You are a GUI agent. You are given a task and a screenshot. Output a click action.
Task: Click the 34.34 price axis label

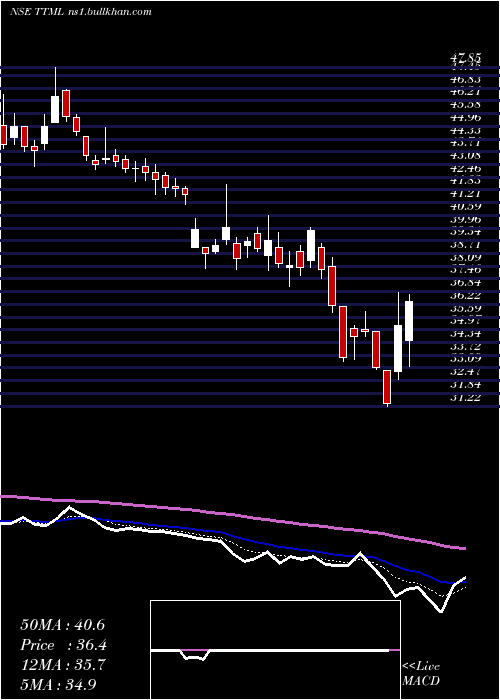pos(465,333)
